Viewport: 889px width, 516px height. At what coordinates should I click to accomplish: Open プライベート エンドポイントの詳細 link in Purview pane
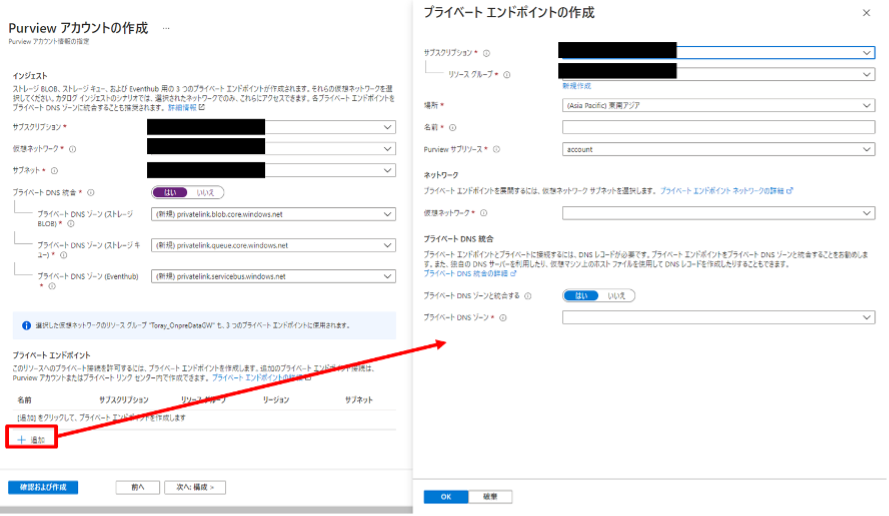(x=261, y=378)
